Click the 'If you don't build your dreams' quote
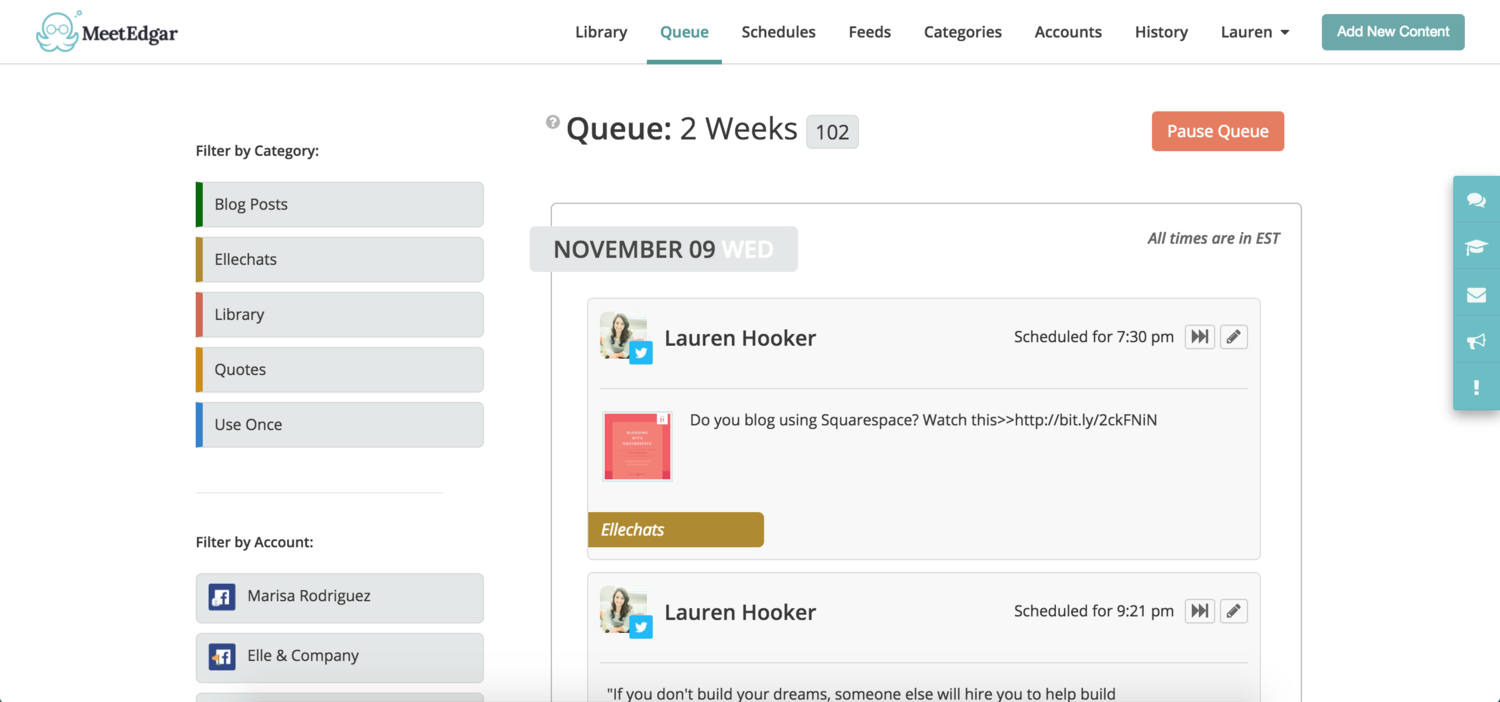 pos(860,693)
